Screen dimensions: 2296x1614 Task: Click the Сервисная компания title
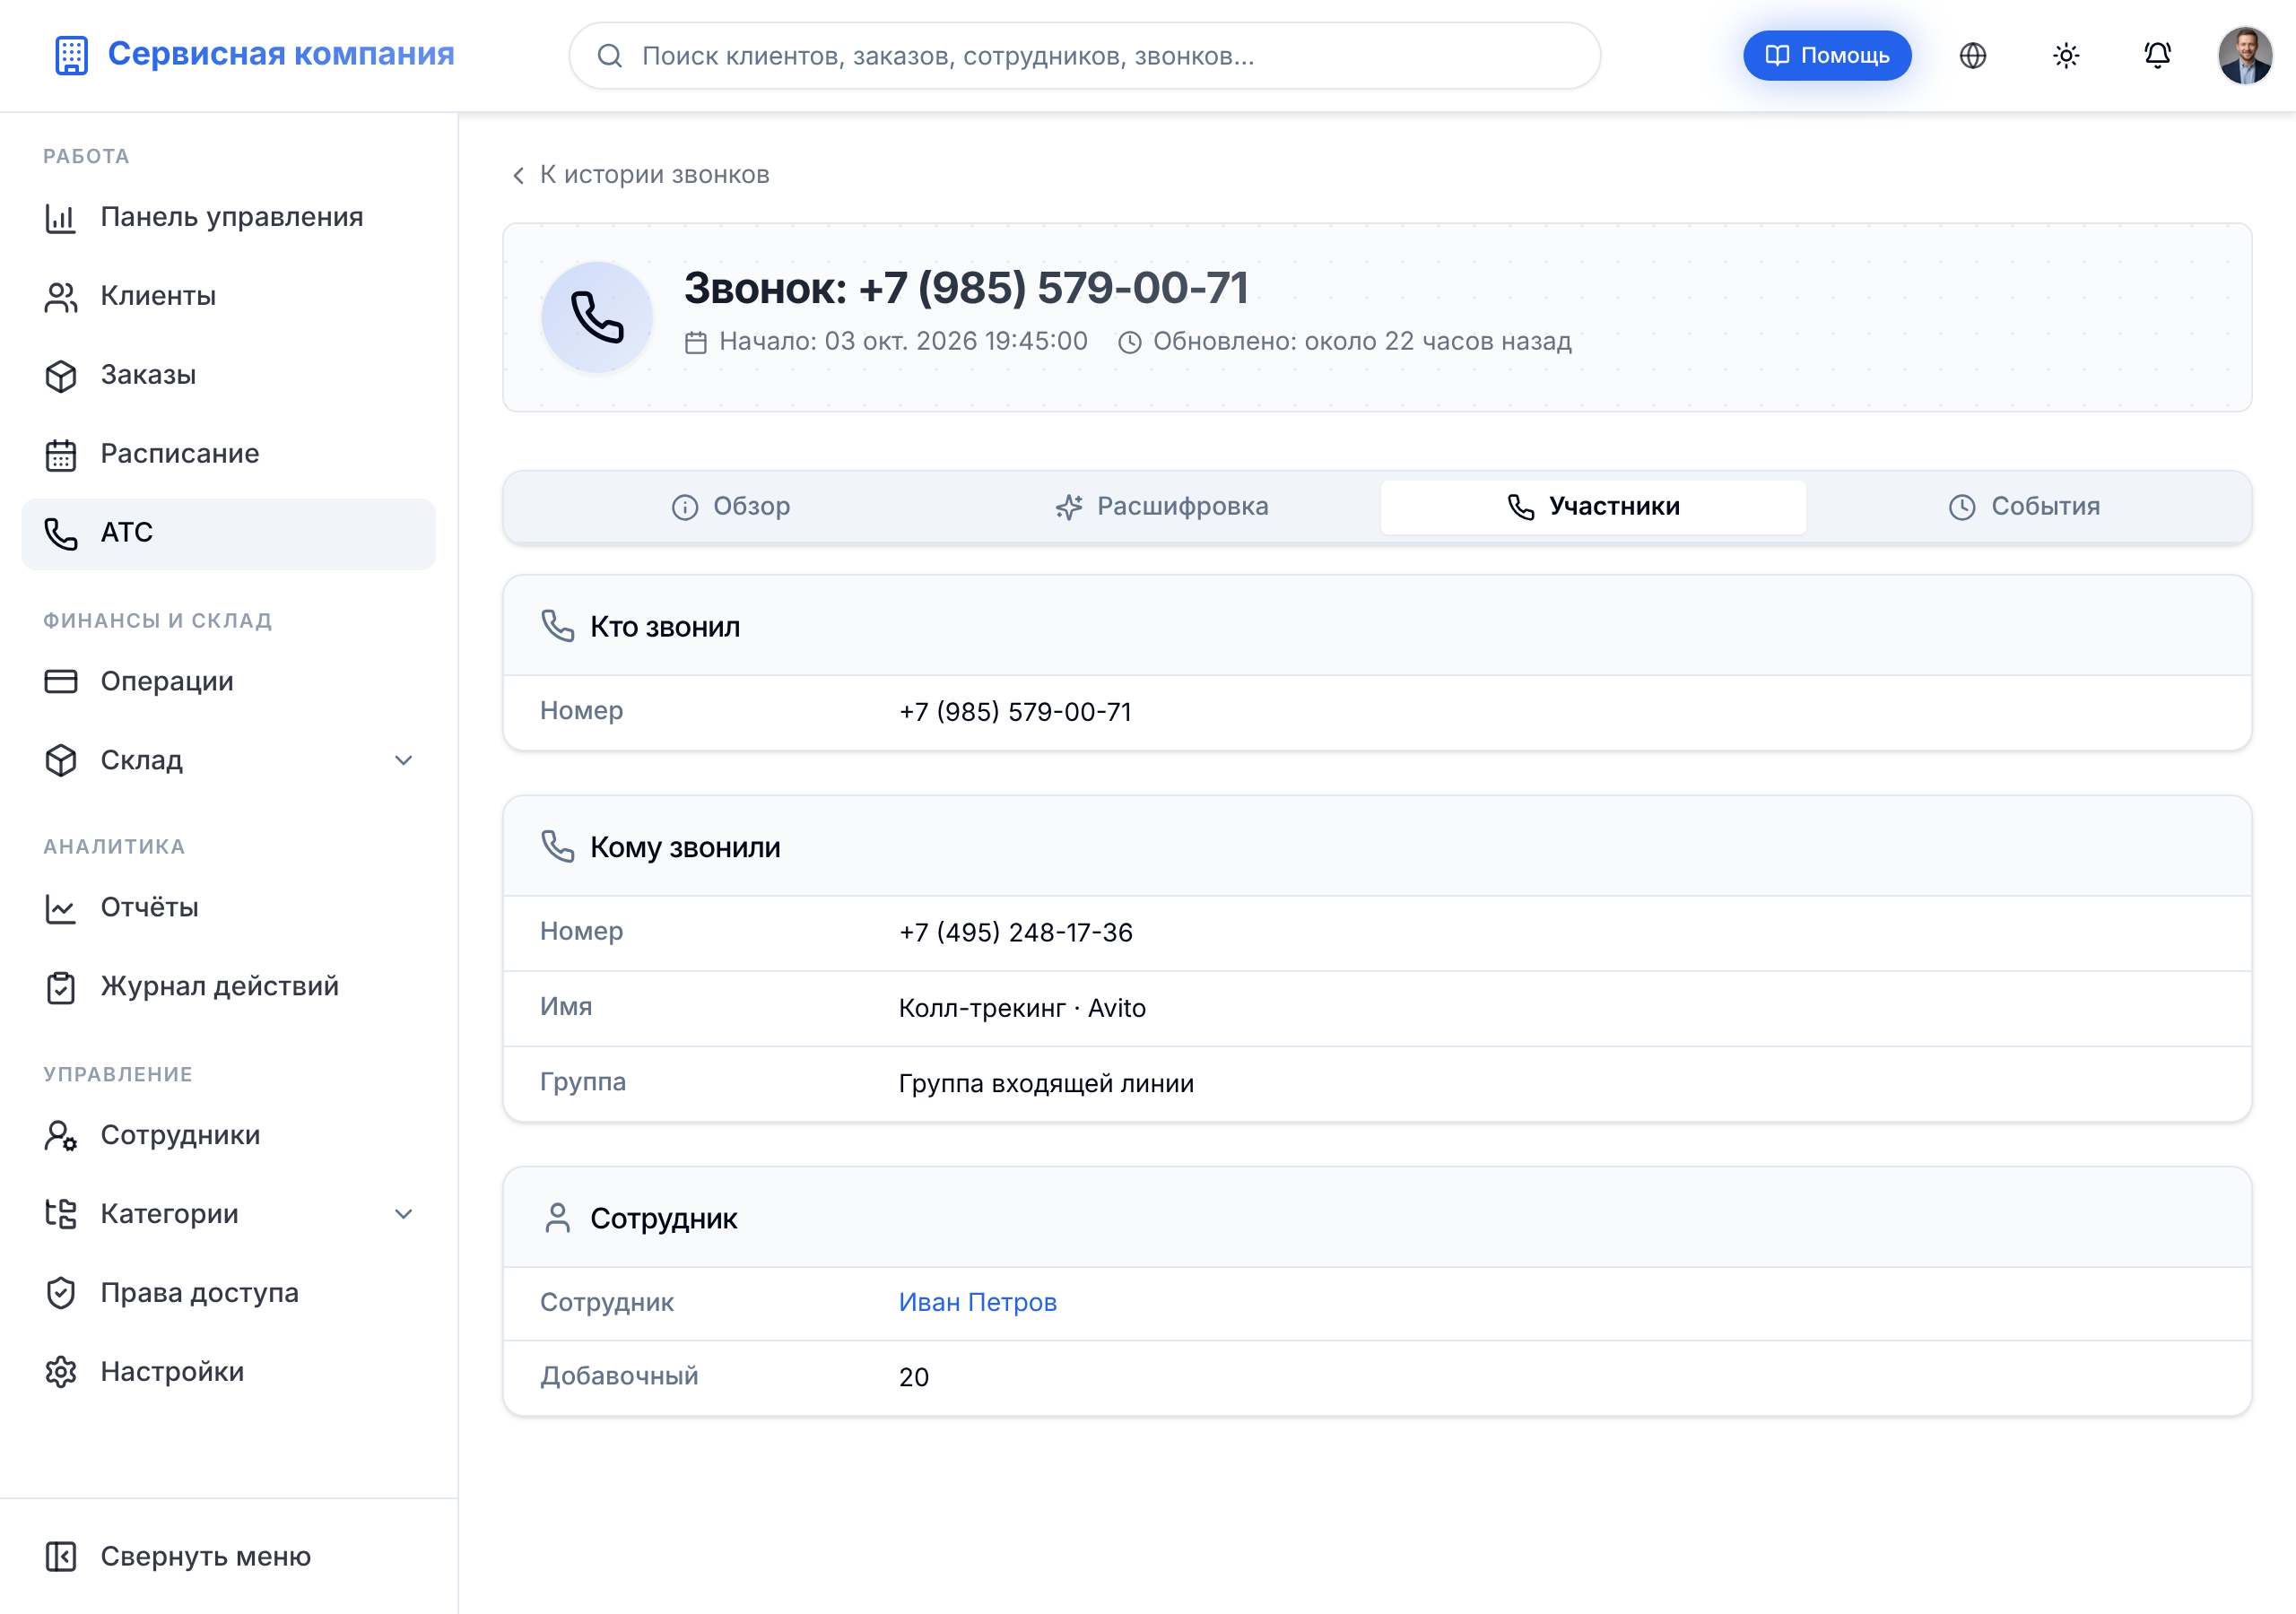coord(281,54)
